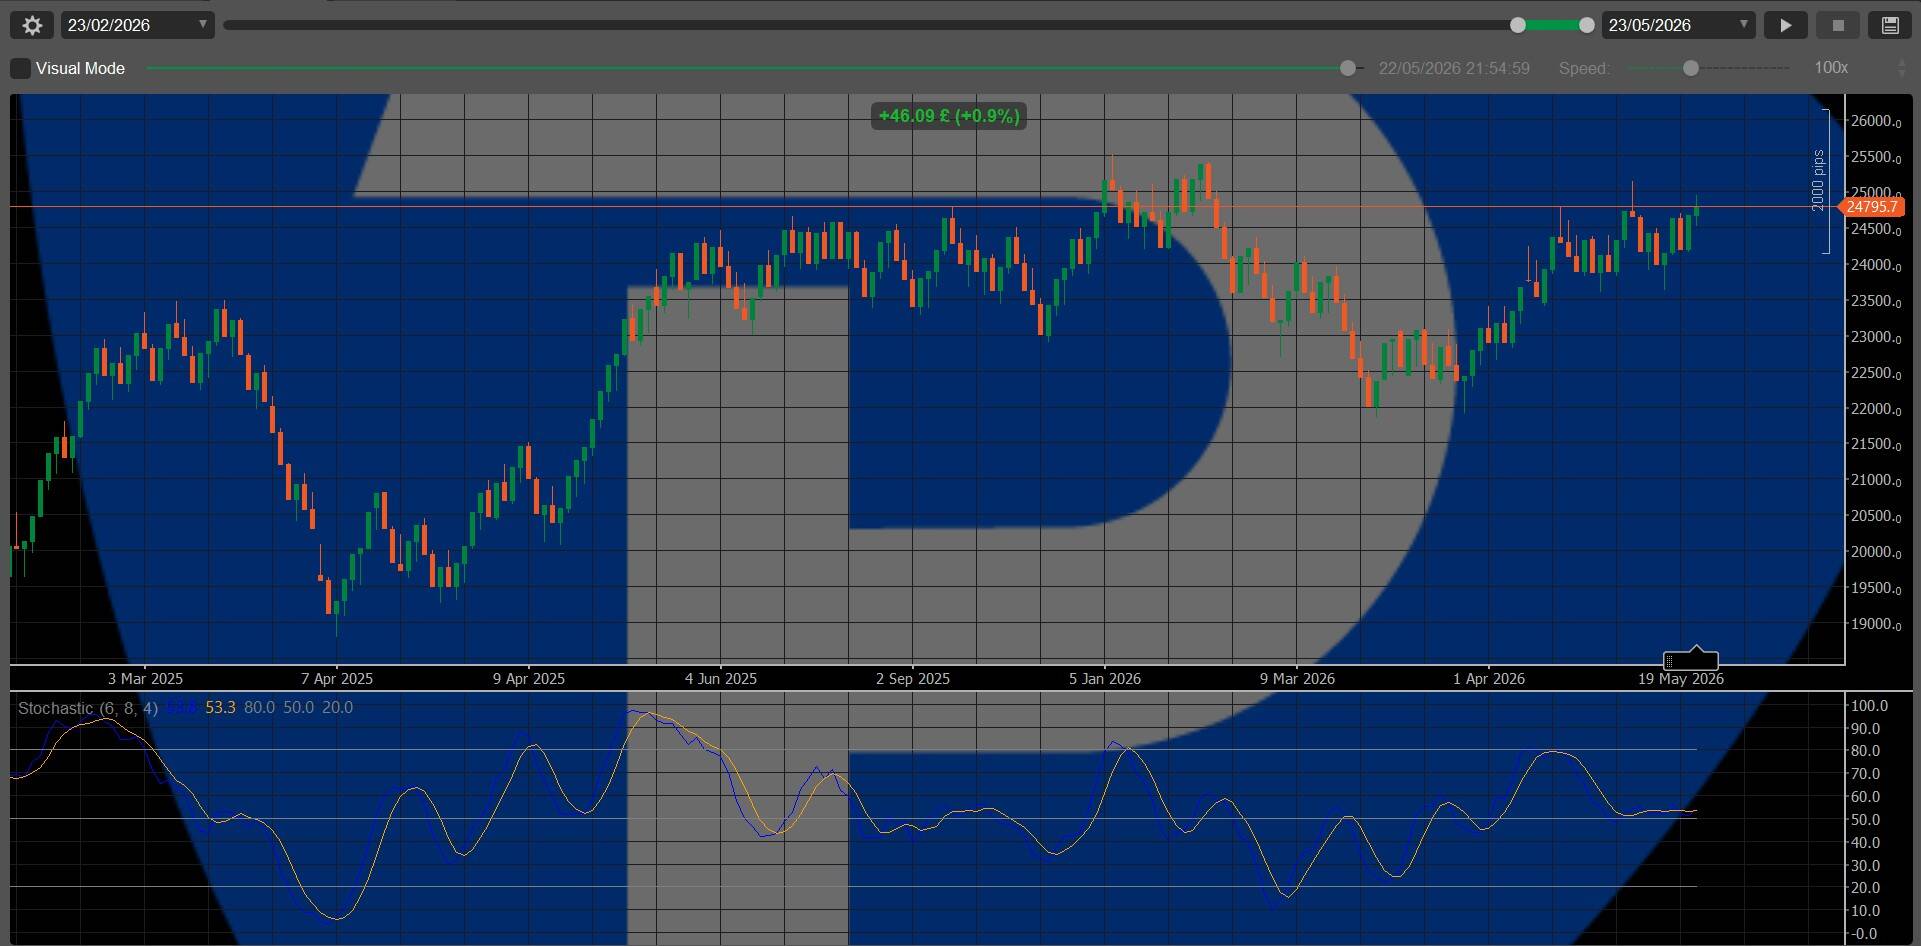Enable the Visual Mode checkbox
The width and height of the screenshot is (1921, 946).
point(20,68)
